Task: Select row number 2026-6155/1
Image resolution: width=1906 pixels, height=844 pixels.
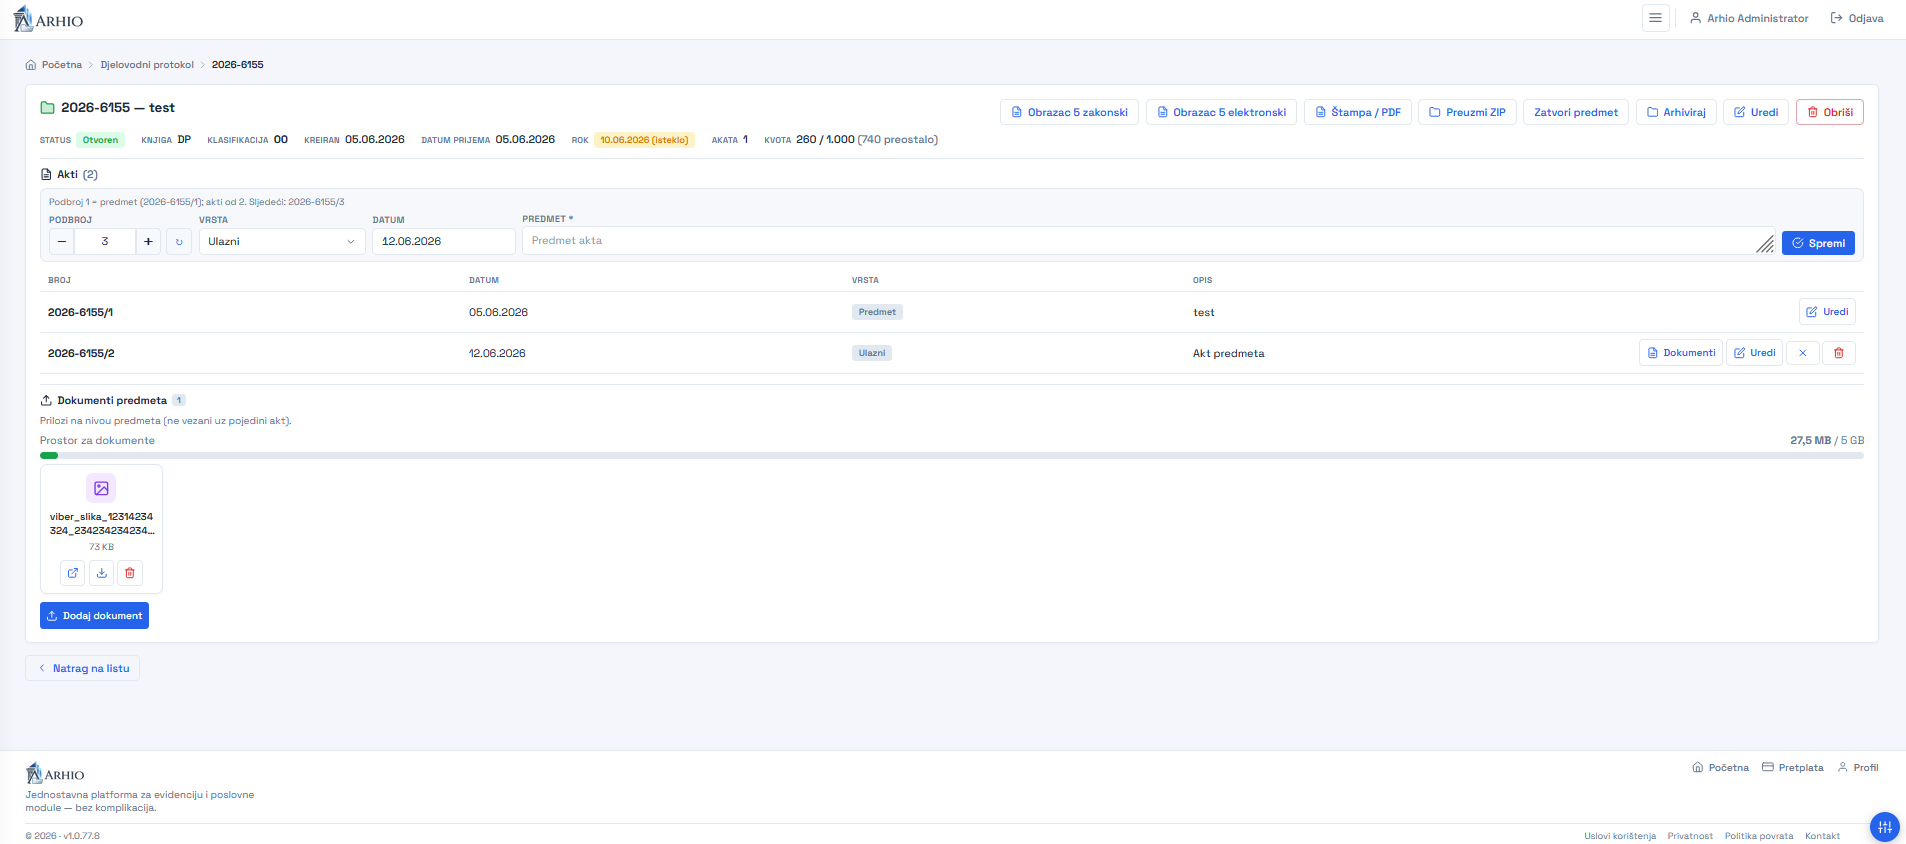Action: click(x=80, y=312)
